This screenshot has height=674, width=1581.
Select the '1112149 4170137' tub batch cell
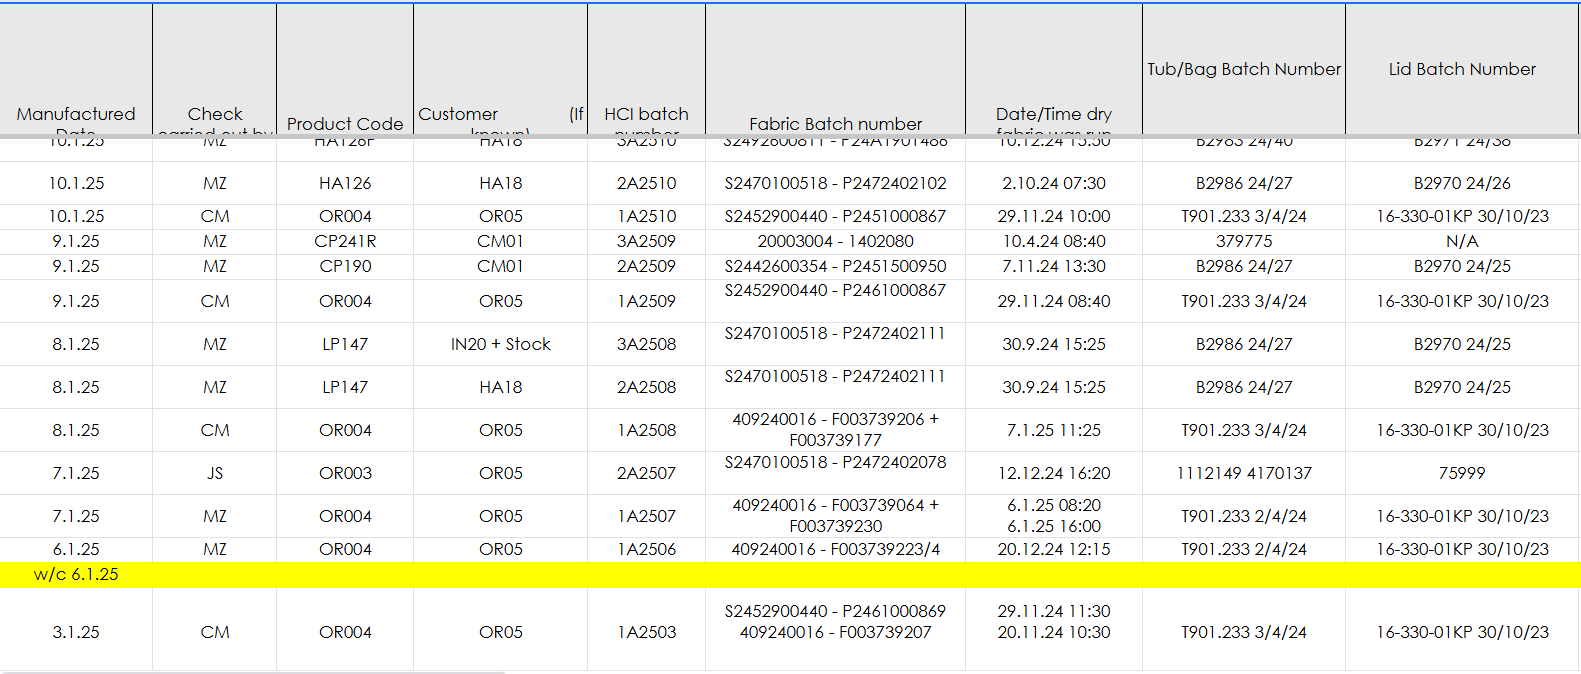tap(1244, 473)
